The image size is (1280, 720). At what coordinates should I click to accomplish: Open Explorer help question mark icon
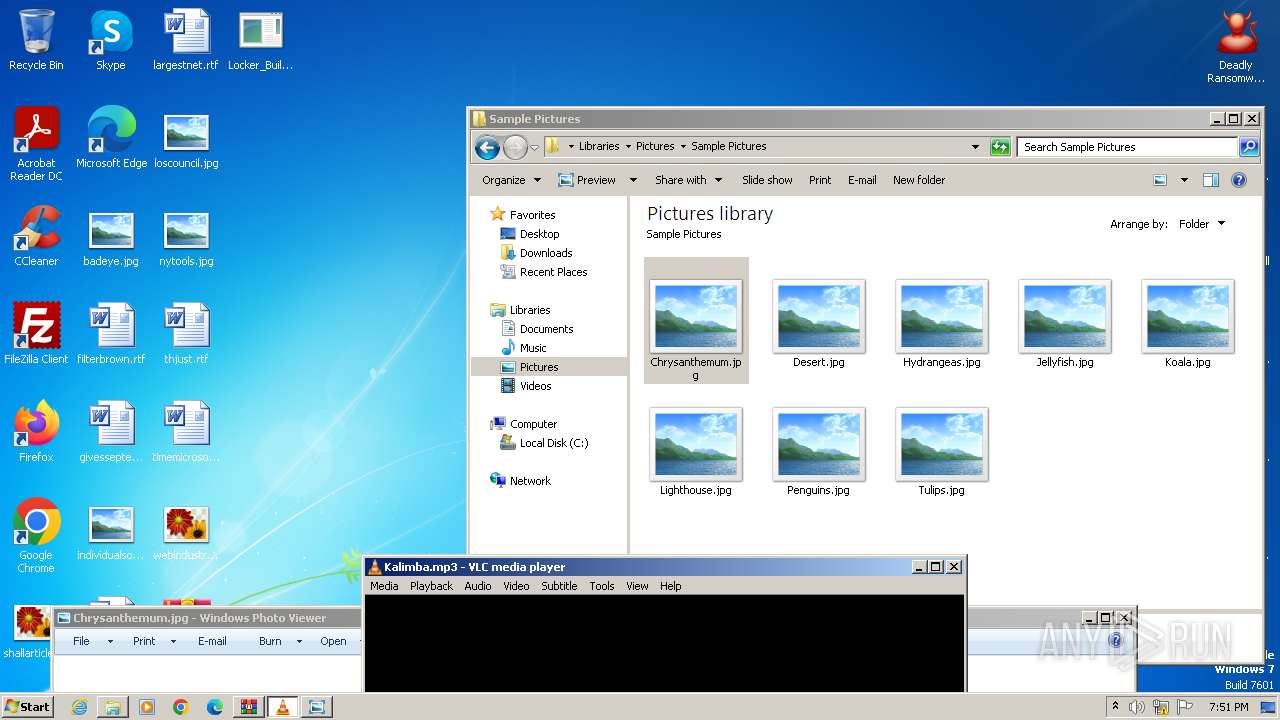1239,180
